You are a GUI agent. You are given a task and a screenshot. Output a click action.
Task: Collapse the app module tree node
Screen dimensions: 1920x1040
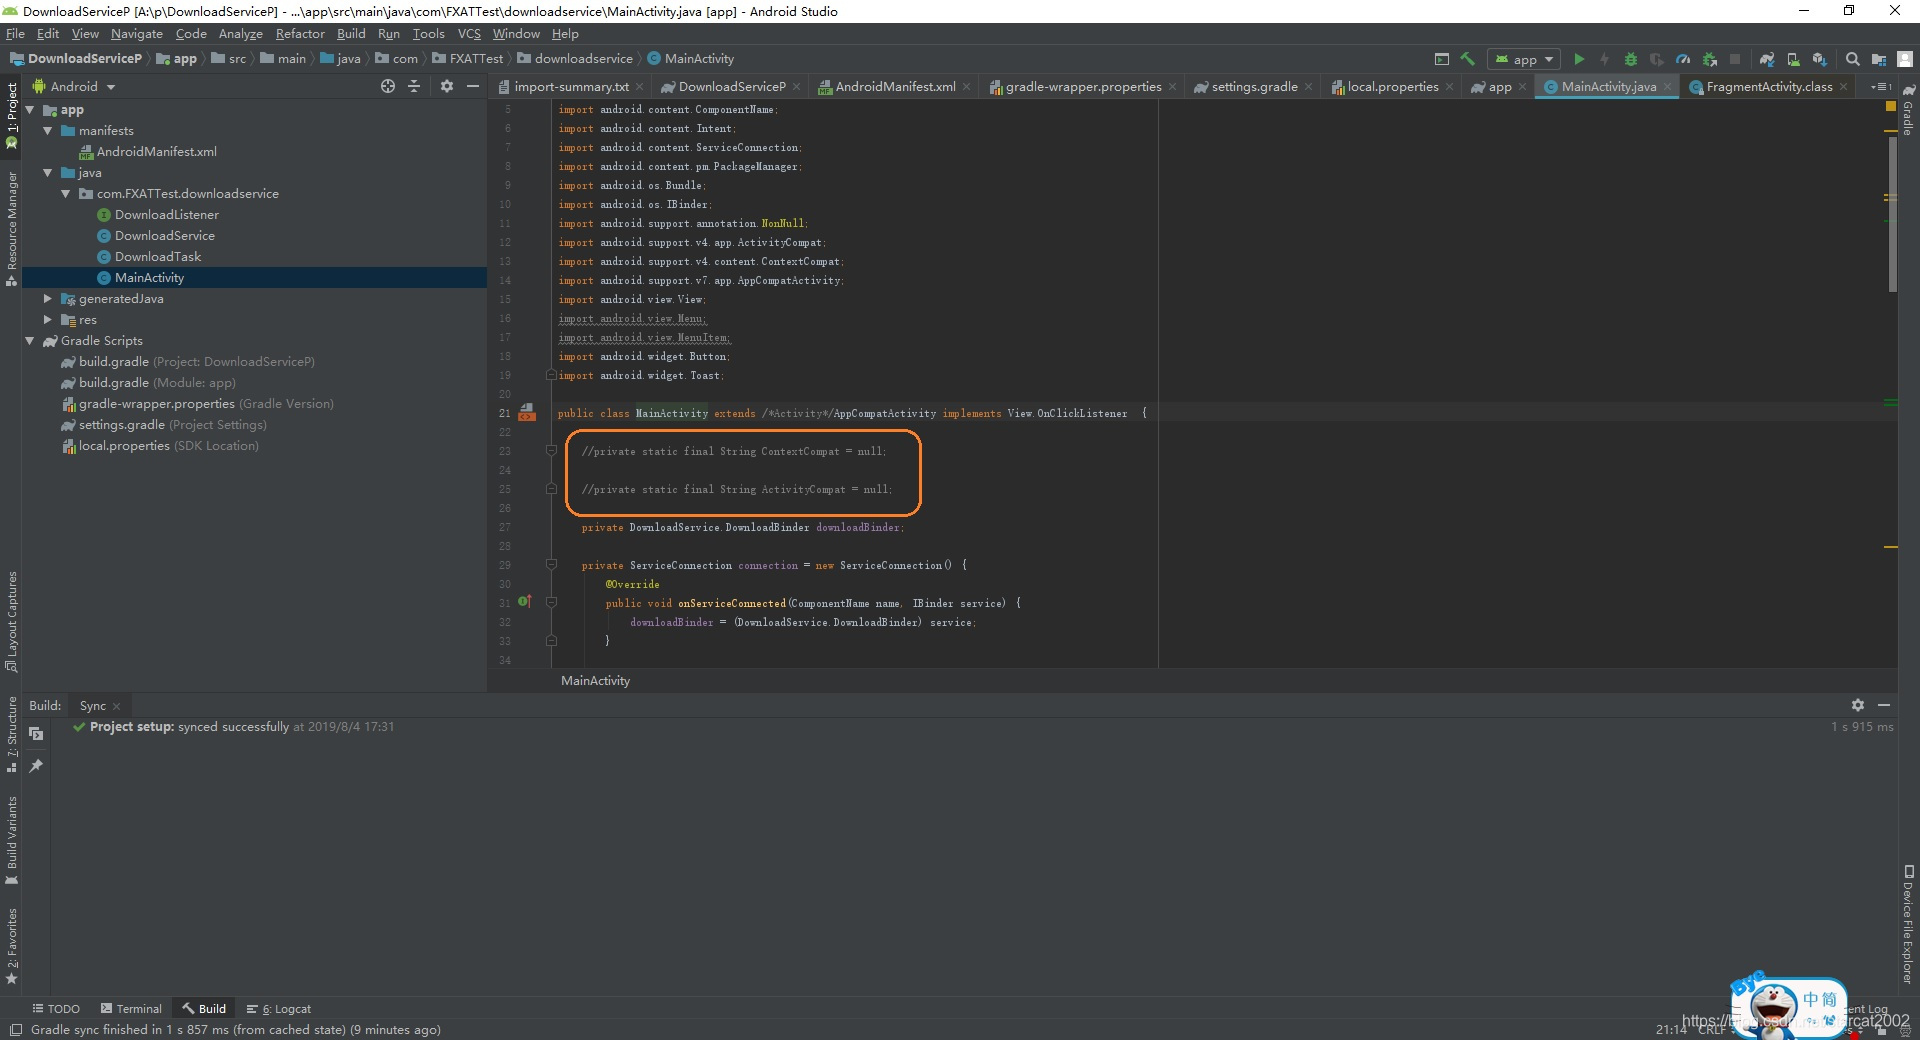[30, 110]
